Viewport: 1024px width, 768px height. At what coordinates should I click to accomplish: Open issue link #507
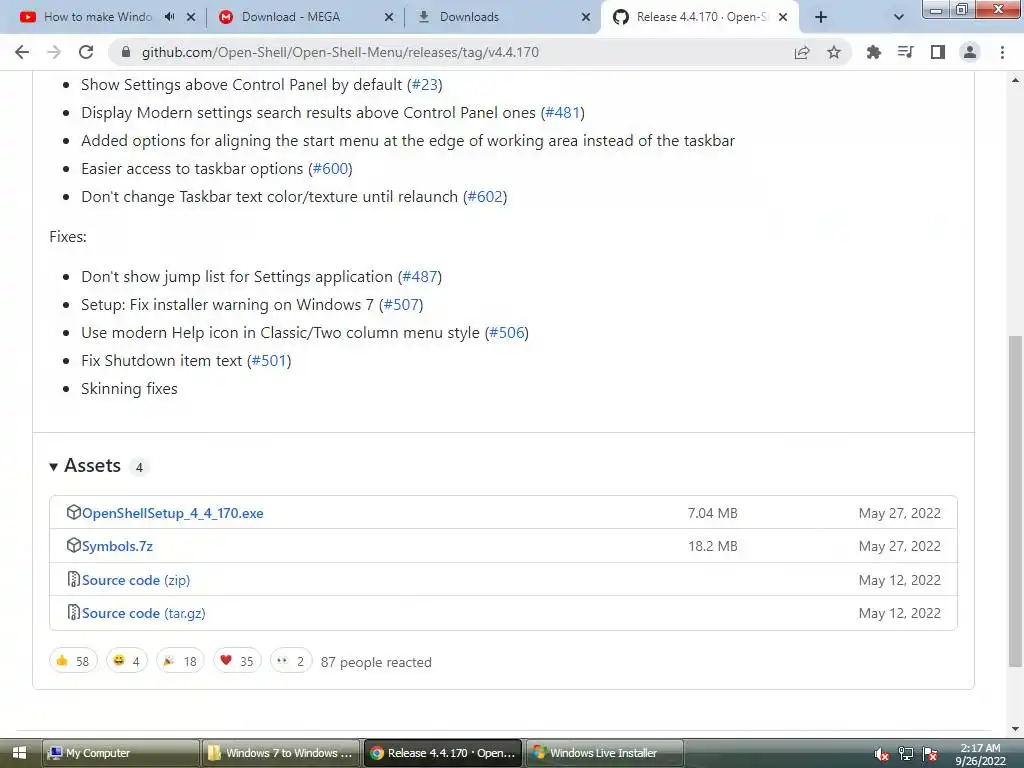point(401,305)
